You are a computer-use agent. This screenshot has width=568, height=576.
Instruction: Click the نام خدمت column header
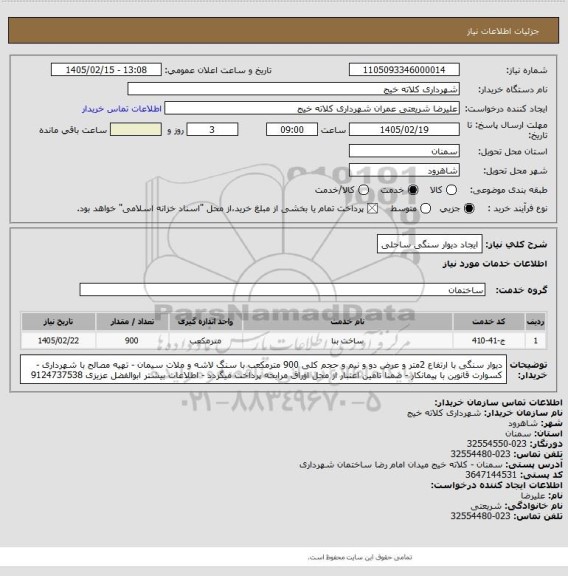click(x=348, y=322)
